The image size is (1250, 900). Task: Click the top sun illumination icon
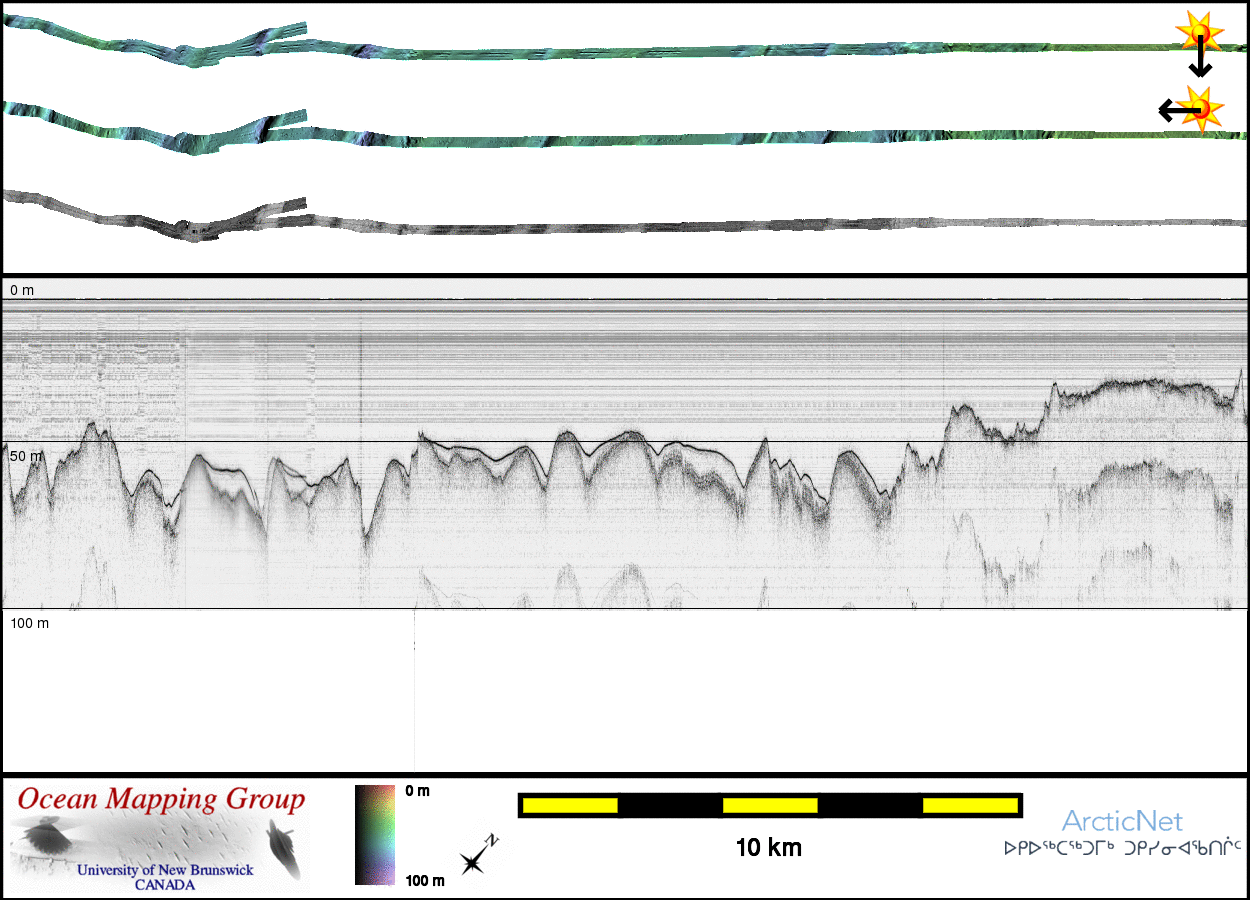pos(1197,32)
